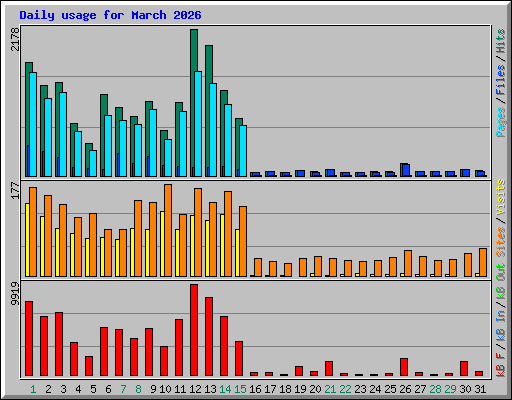This screenshot has height=400, width=512.
Task: Click the blue 'Files' legend label
Action: click(501, 80)
